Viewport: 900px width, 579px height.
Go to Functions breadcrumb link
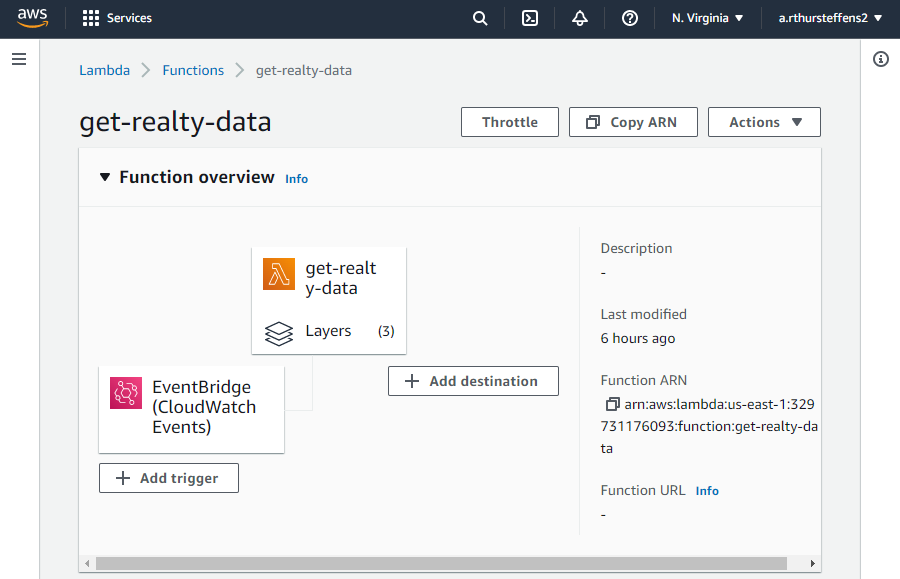193,71
